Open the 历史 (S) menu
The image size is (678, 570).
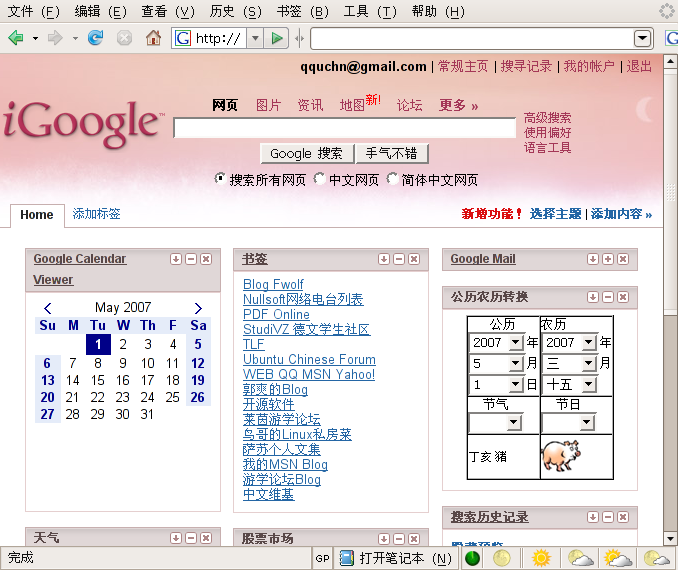coord(235,11)
